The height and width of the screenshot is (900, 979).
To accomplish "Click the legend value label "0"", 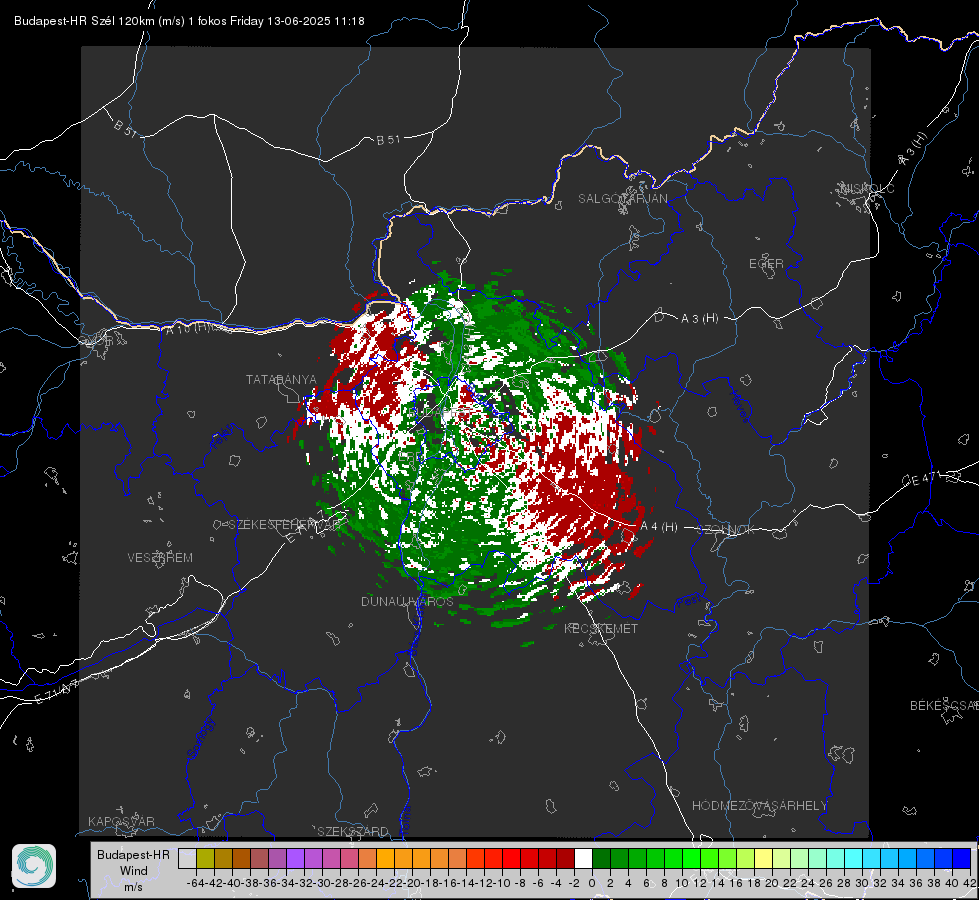I will click(592, 883).
